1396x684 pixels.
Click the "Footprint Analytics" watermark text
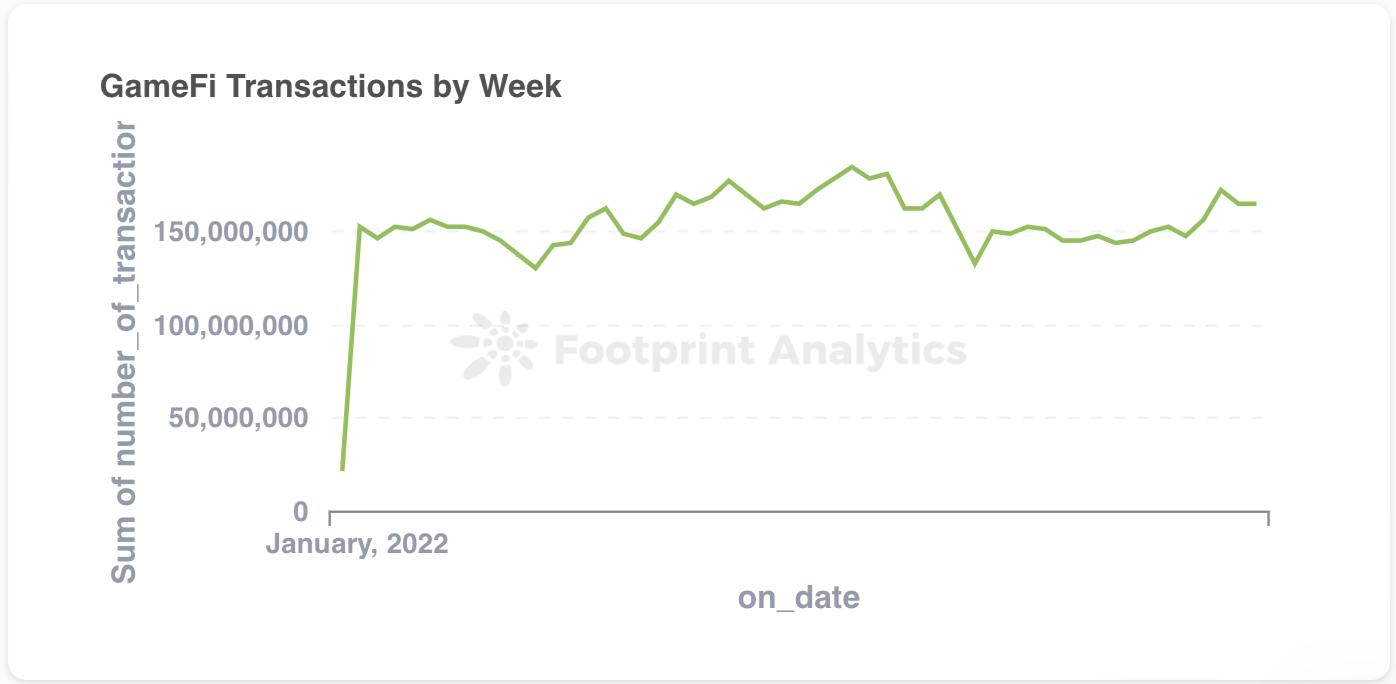[760, 350]
